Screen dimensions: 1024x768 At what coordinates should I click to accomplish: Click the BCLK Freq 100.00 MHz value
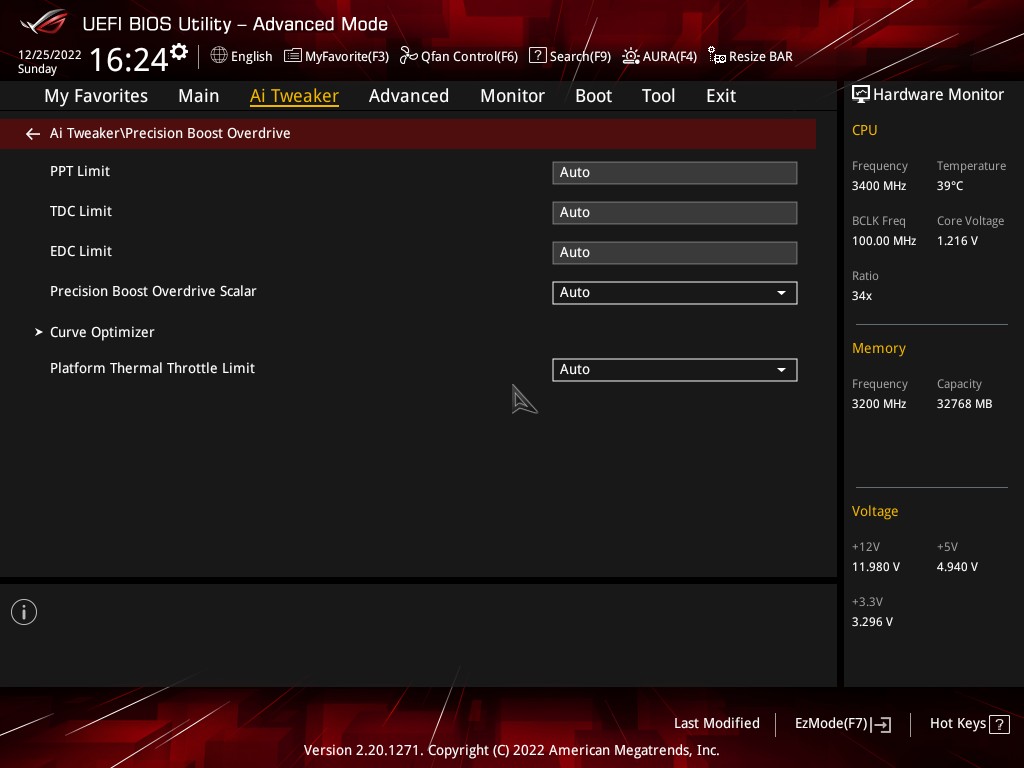pos(884,241)
